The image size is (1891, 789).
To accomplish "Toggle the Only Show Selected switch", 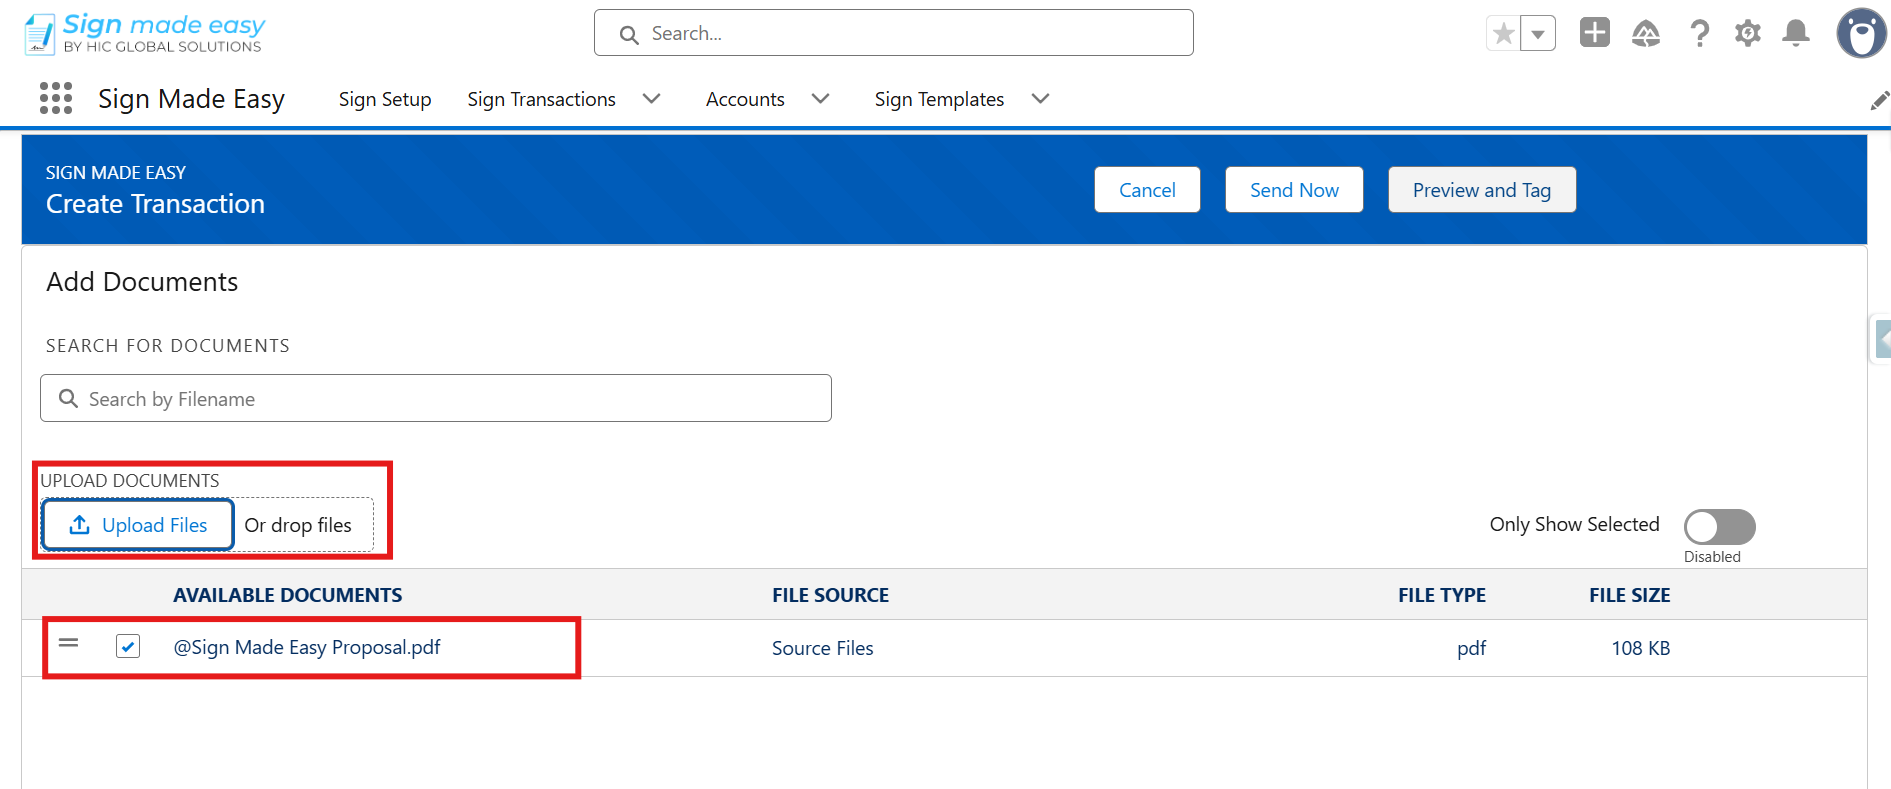I will [x=1719, y=526].
